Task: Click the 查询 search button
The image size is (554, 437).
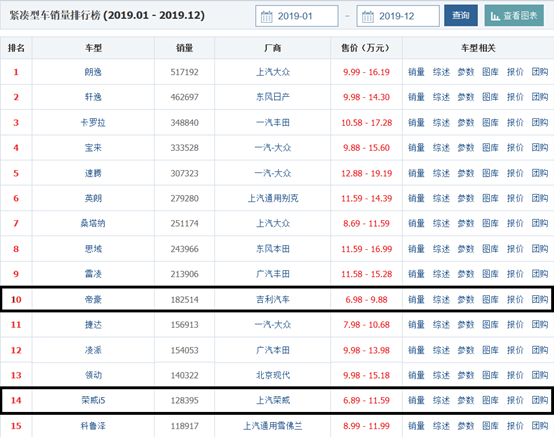Action: tap(461, 16)
